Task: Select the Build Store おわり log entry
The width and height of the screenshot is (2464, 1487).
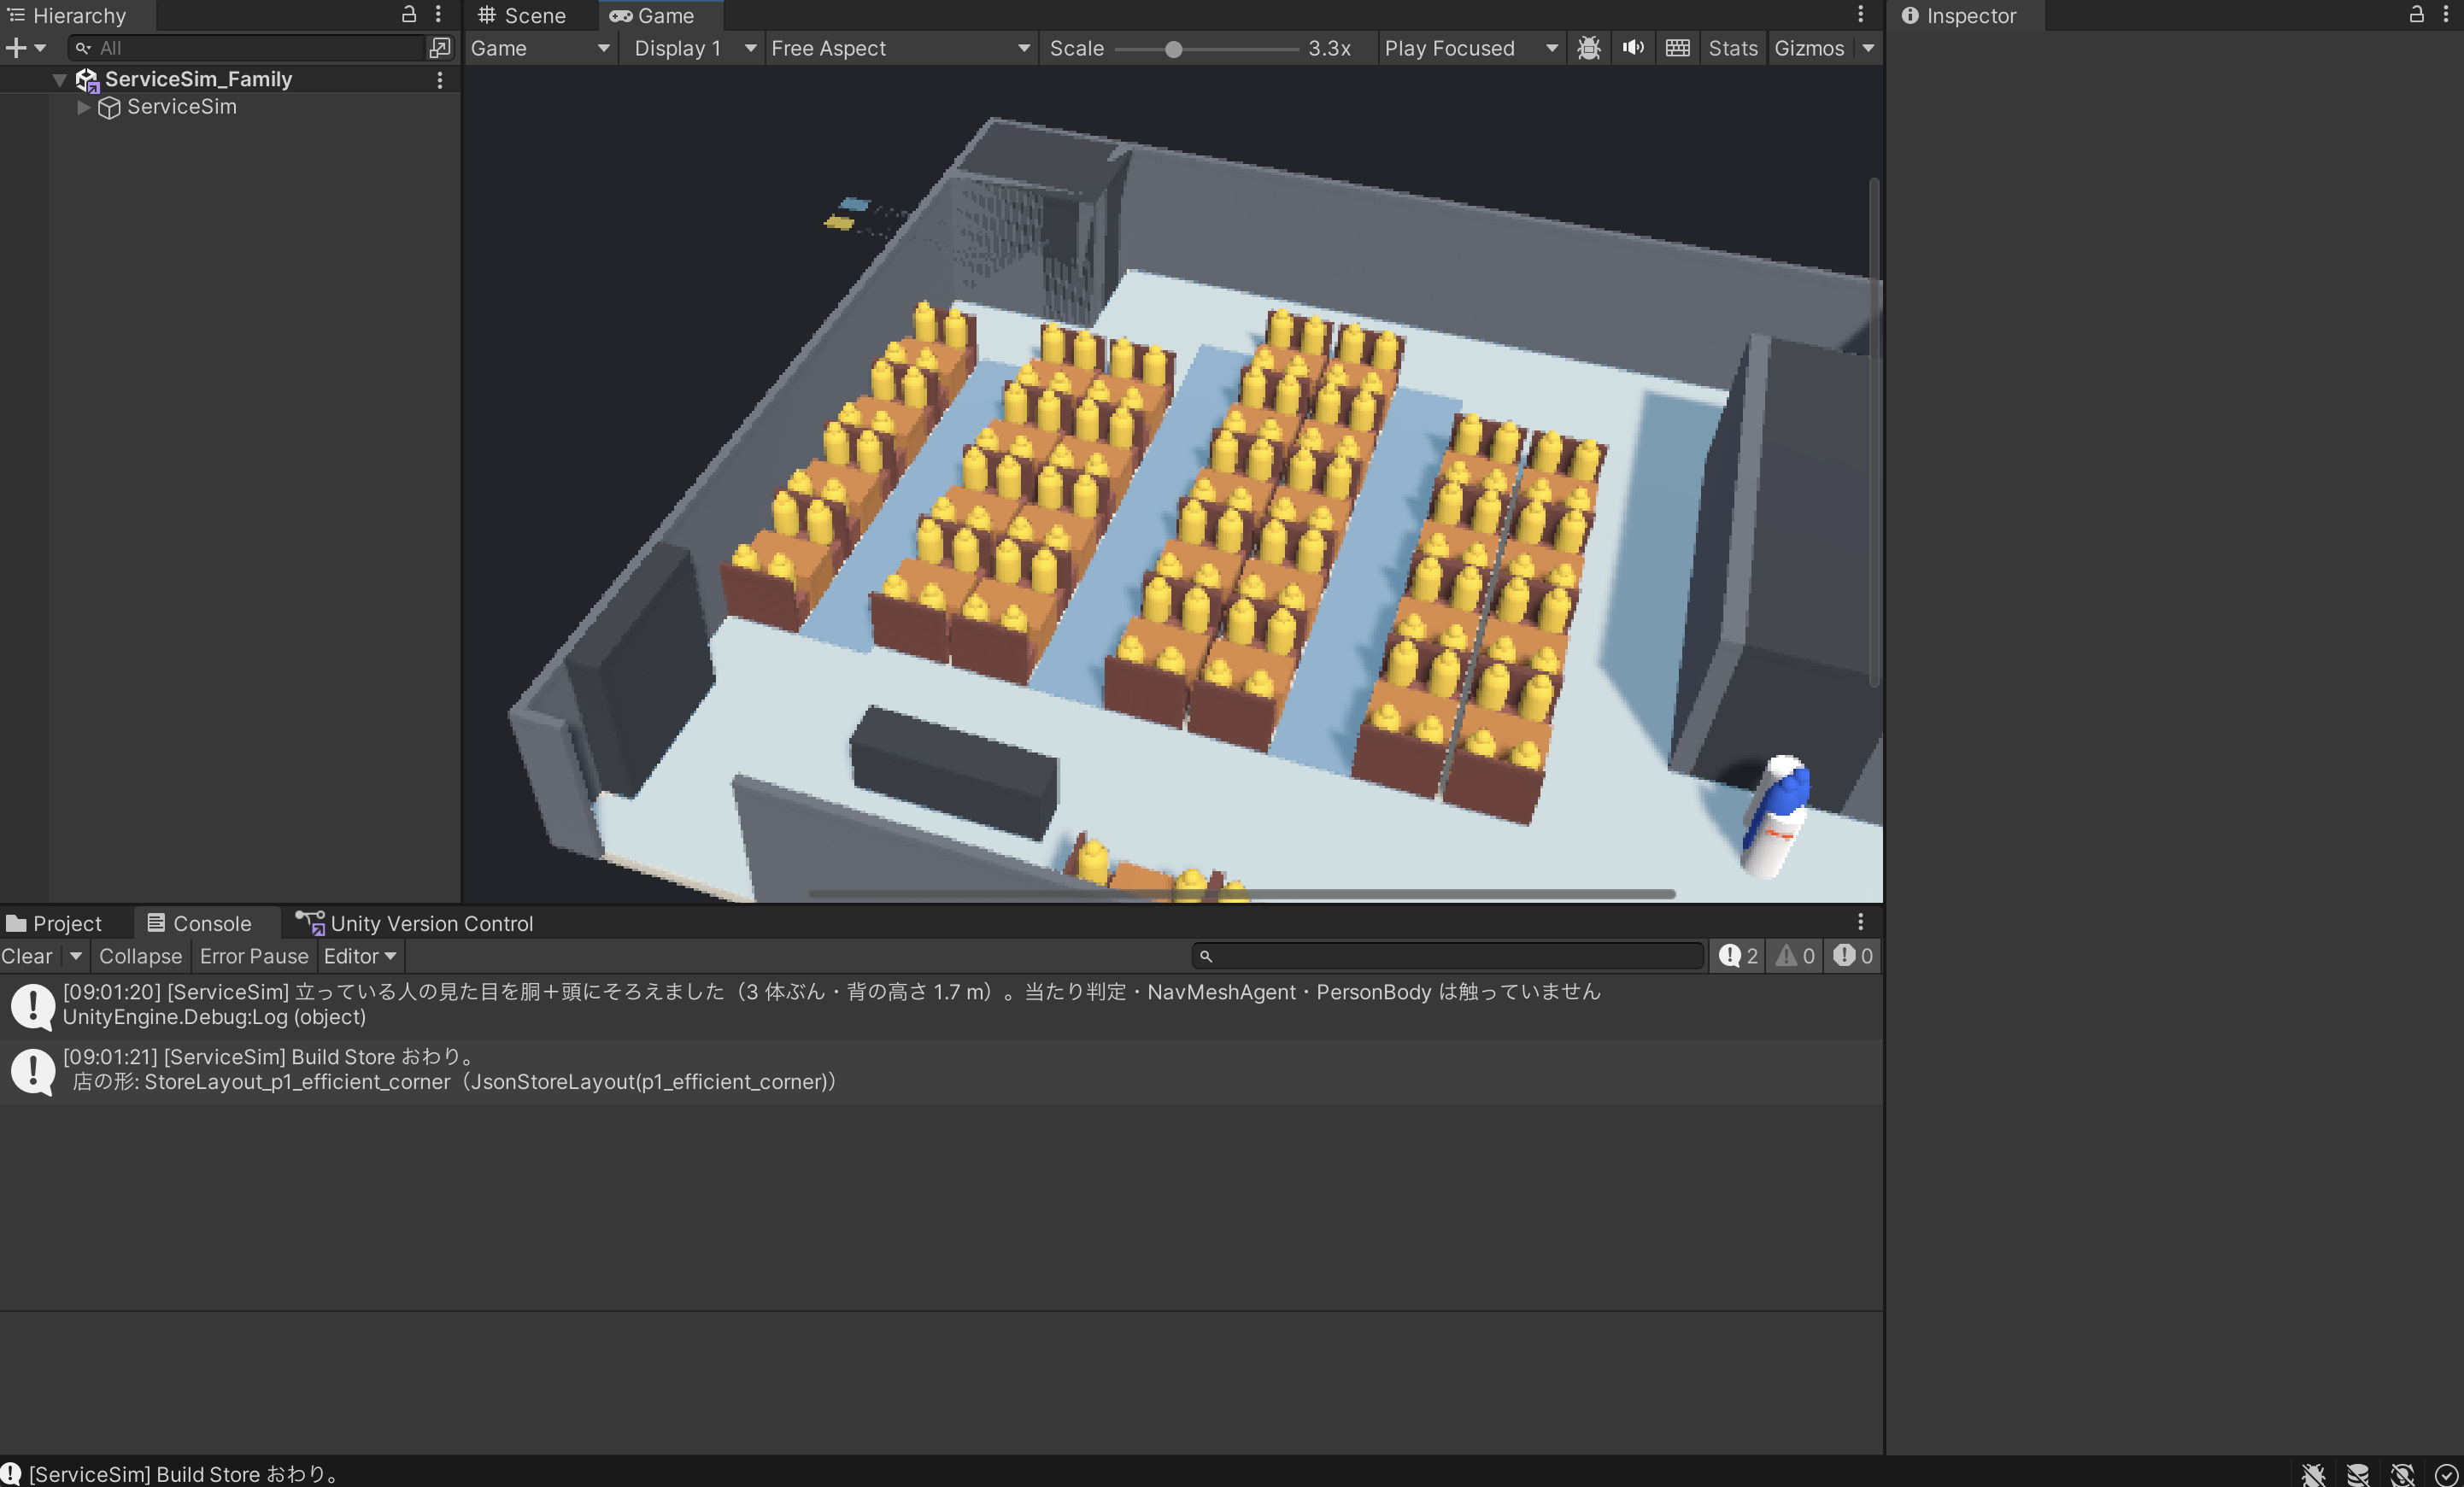Action: 941,1069
